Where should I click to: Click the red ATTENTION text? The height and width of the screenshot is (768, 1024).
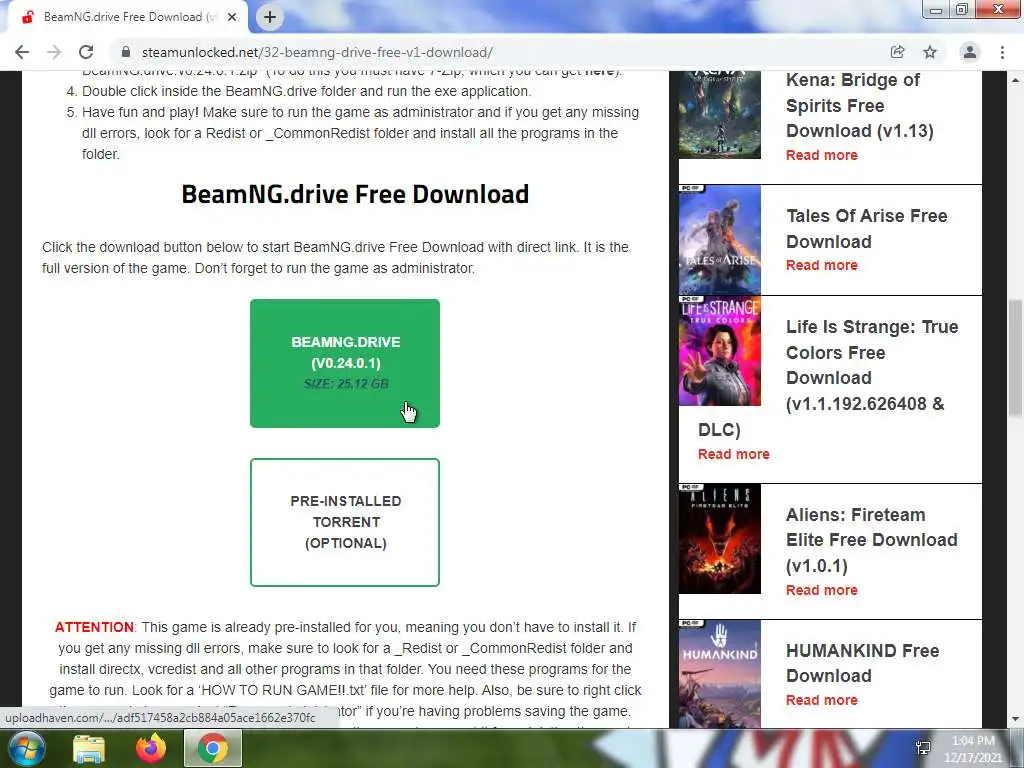(x=94, y=627)
